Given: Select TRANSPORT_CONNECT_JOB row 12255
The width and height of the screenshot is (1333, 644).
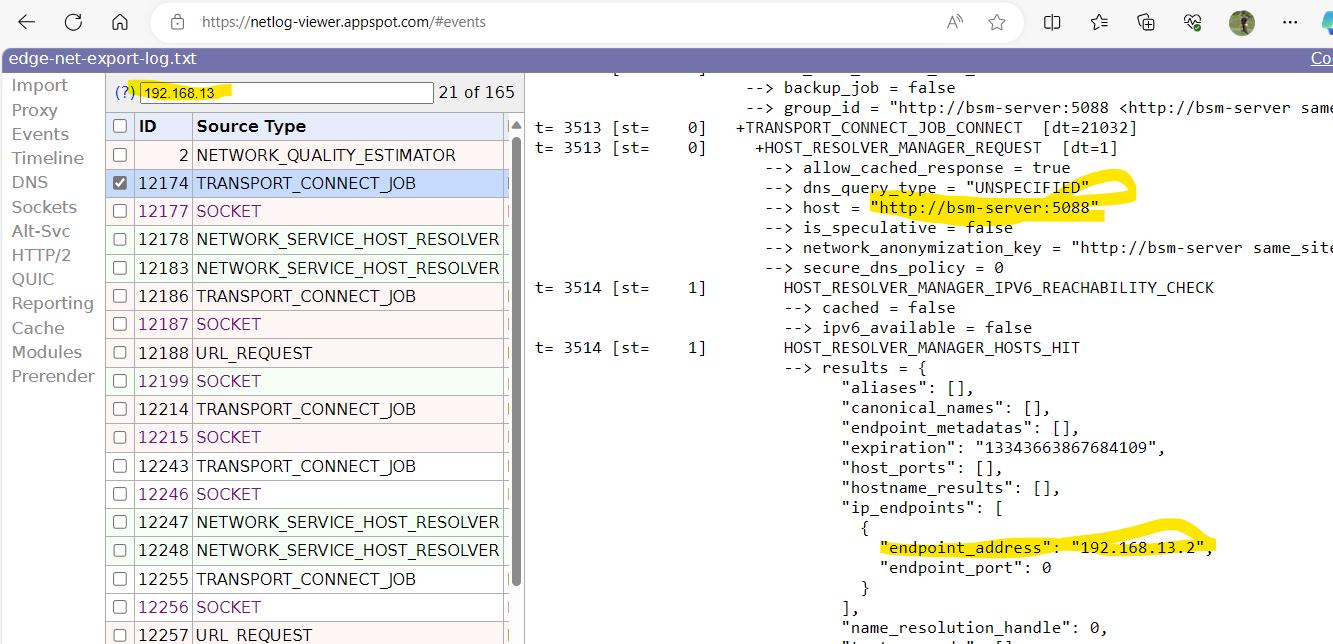Looking at the screenshot, I should (307, 579).
